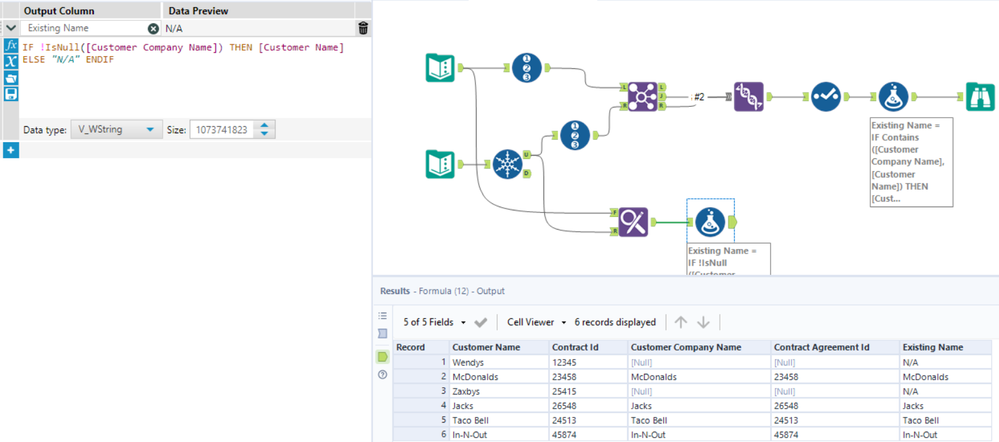999x442 pixels.
Task: Click the highlighted Formula tool after Find Replace
Action: tap(710, 222)
